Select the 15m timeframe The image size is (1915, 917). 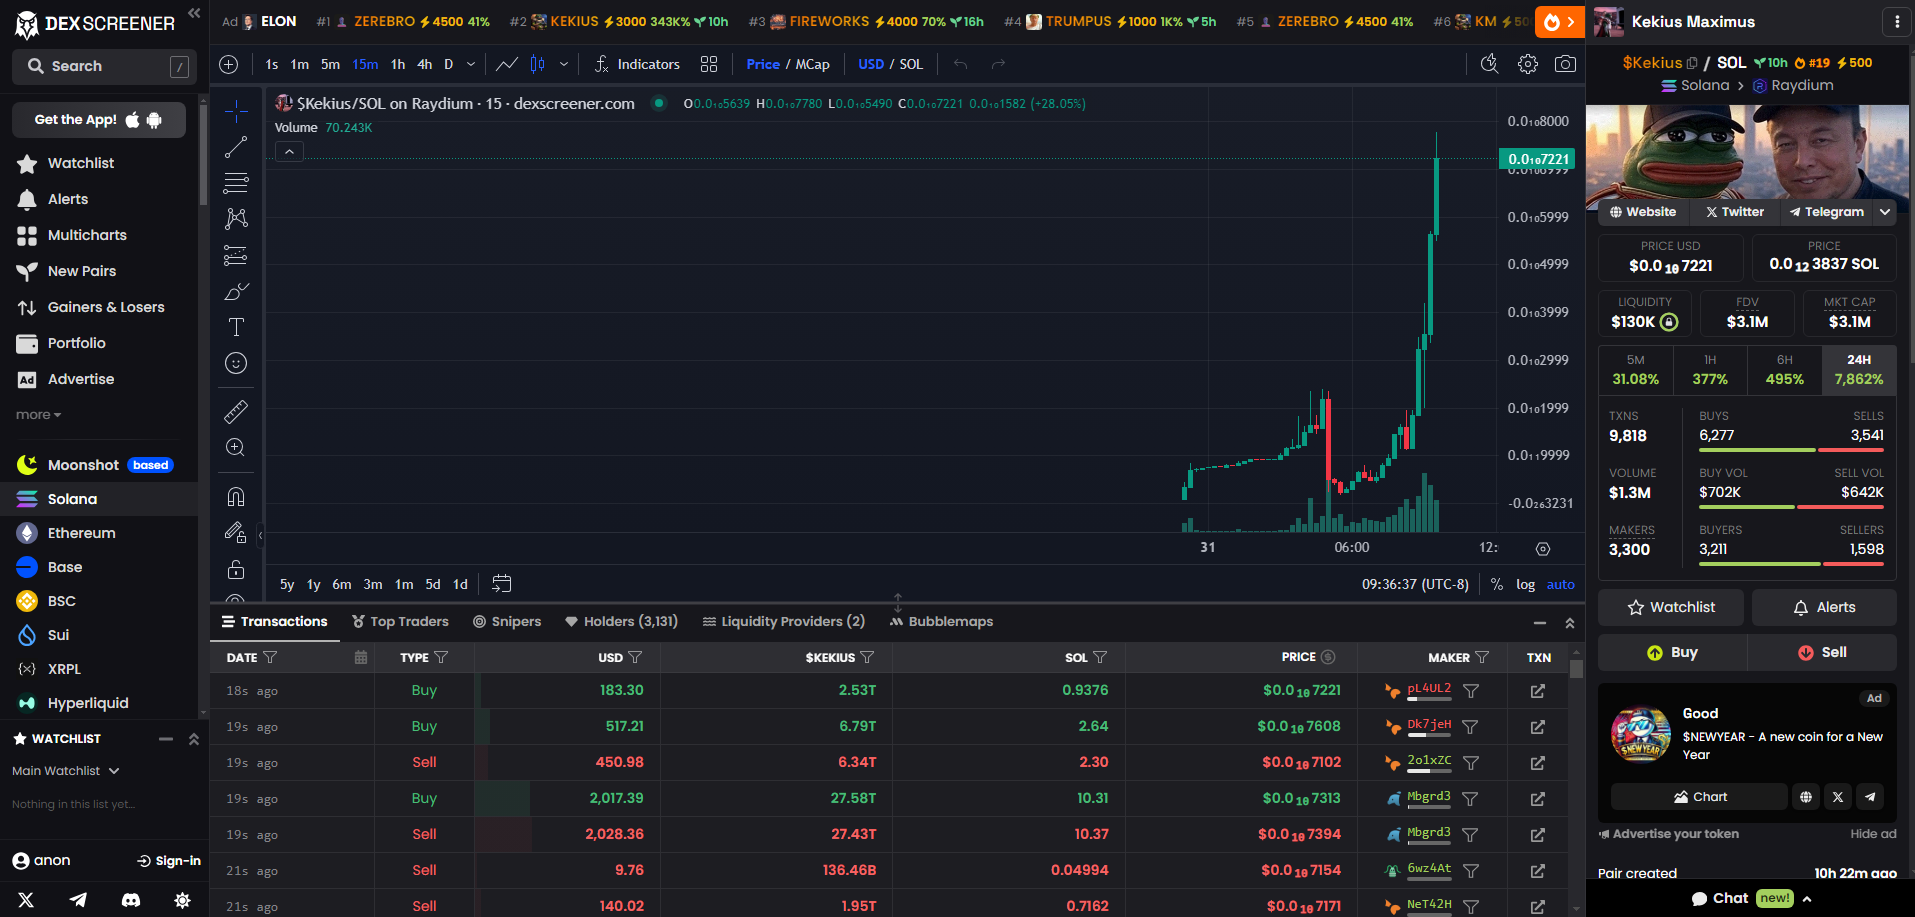(365, 64)
